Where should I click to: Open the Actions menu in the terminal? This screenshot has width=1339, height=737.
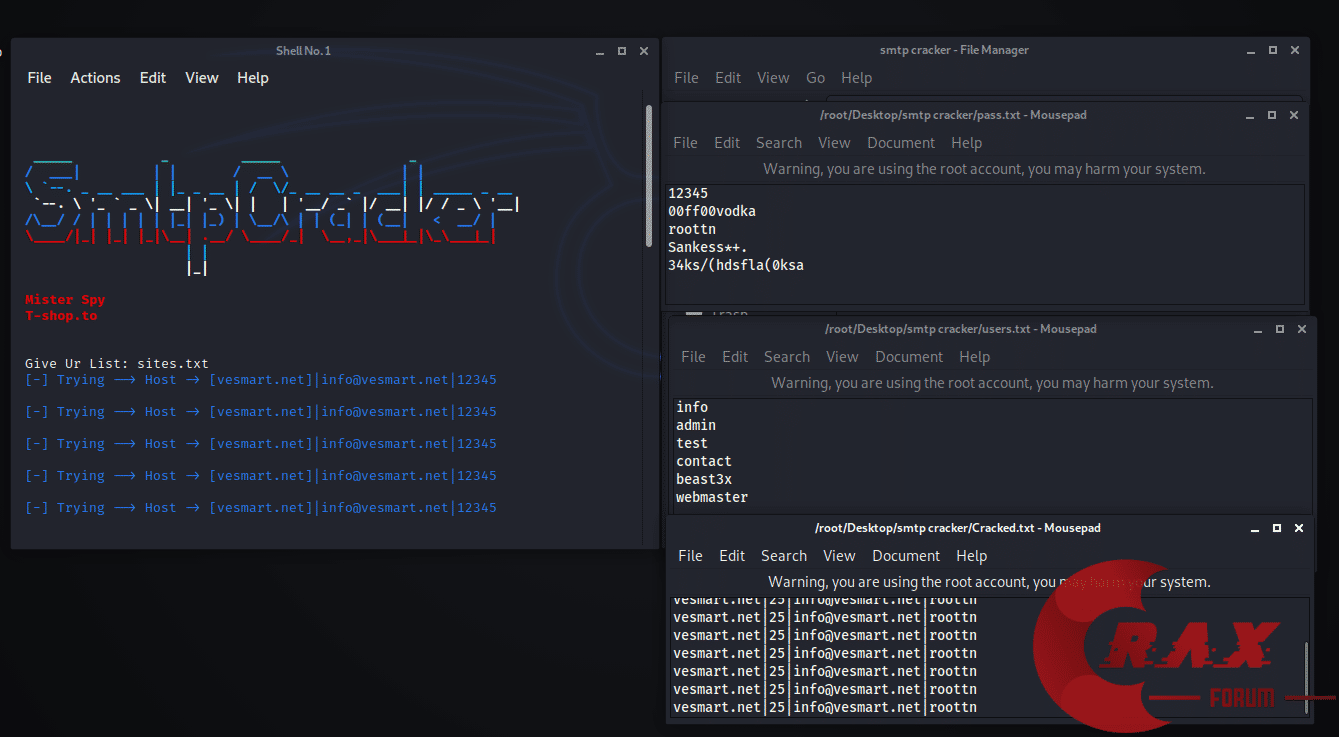(95, 78)
